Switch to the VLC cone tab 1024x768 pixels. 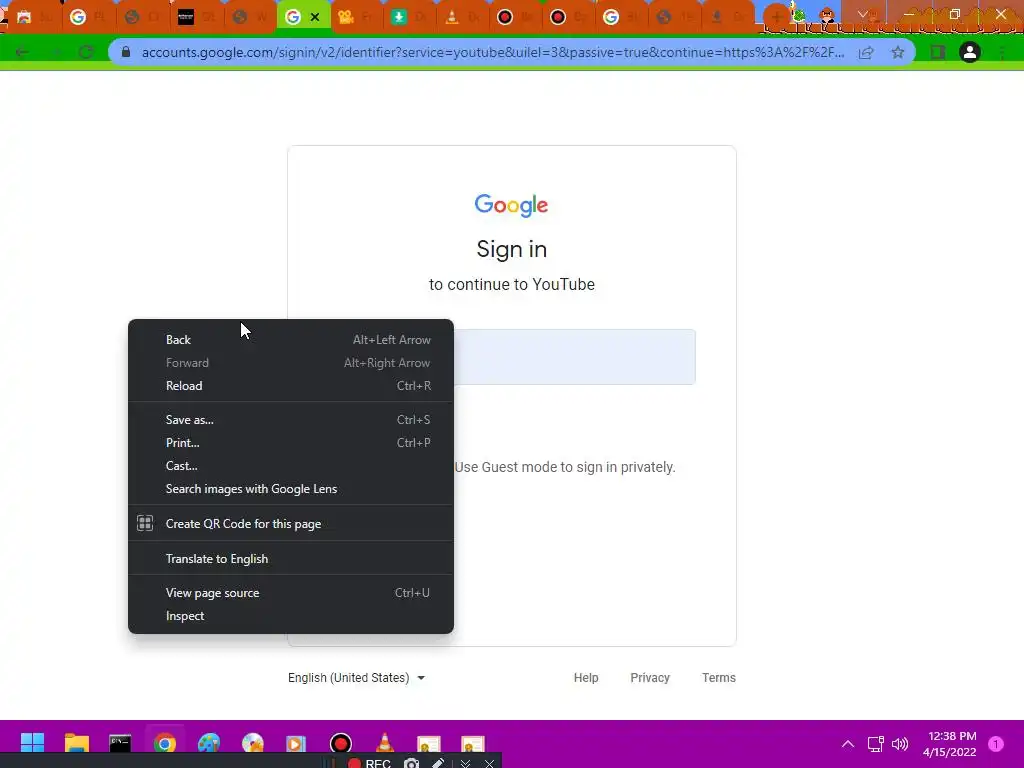[463, 17]
